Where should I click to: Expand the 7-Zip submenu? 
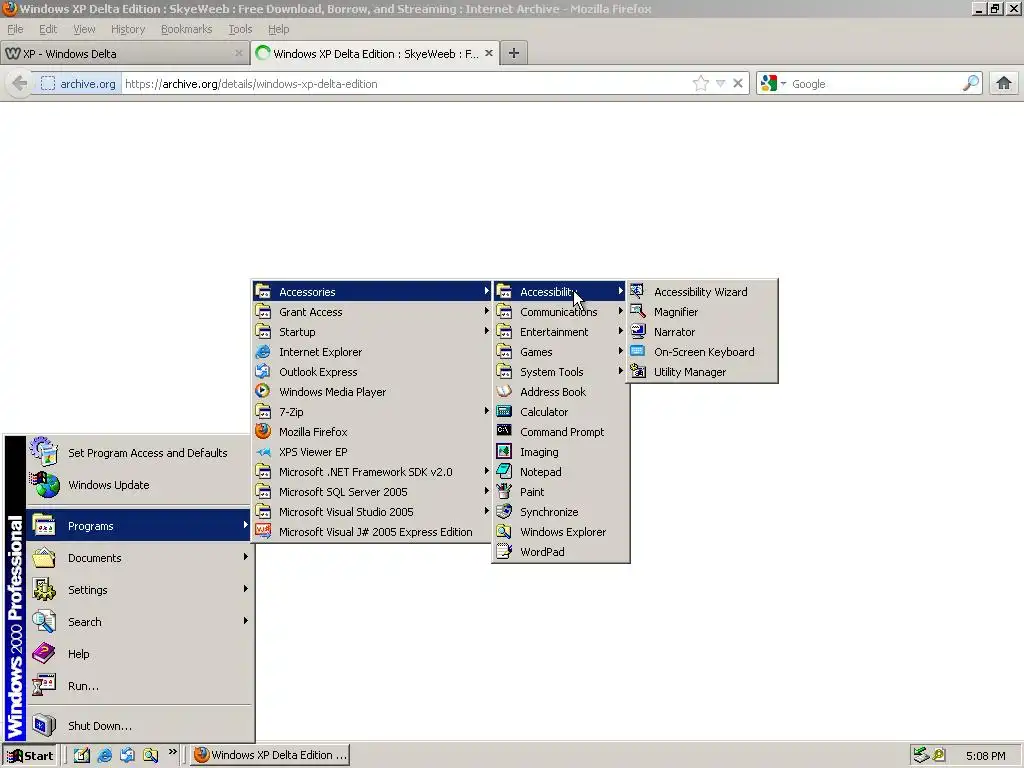tap(372, 412)
